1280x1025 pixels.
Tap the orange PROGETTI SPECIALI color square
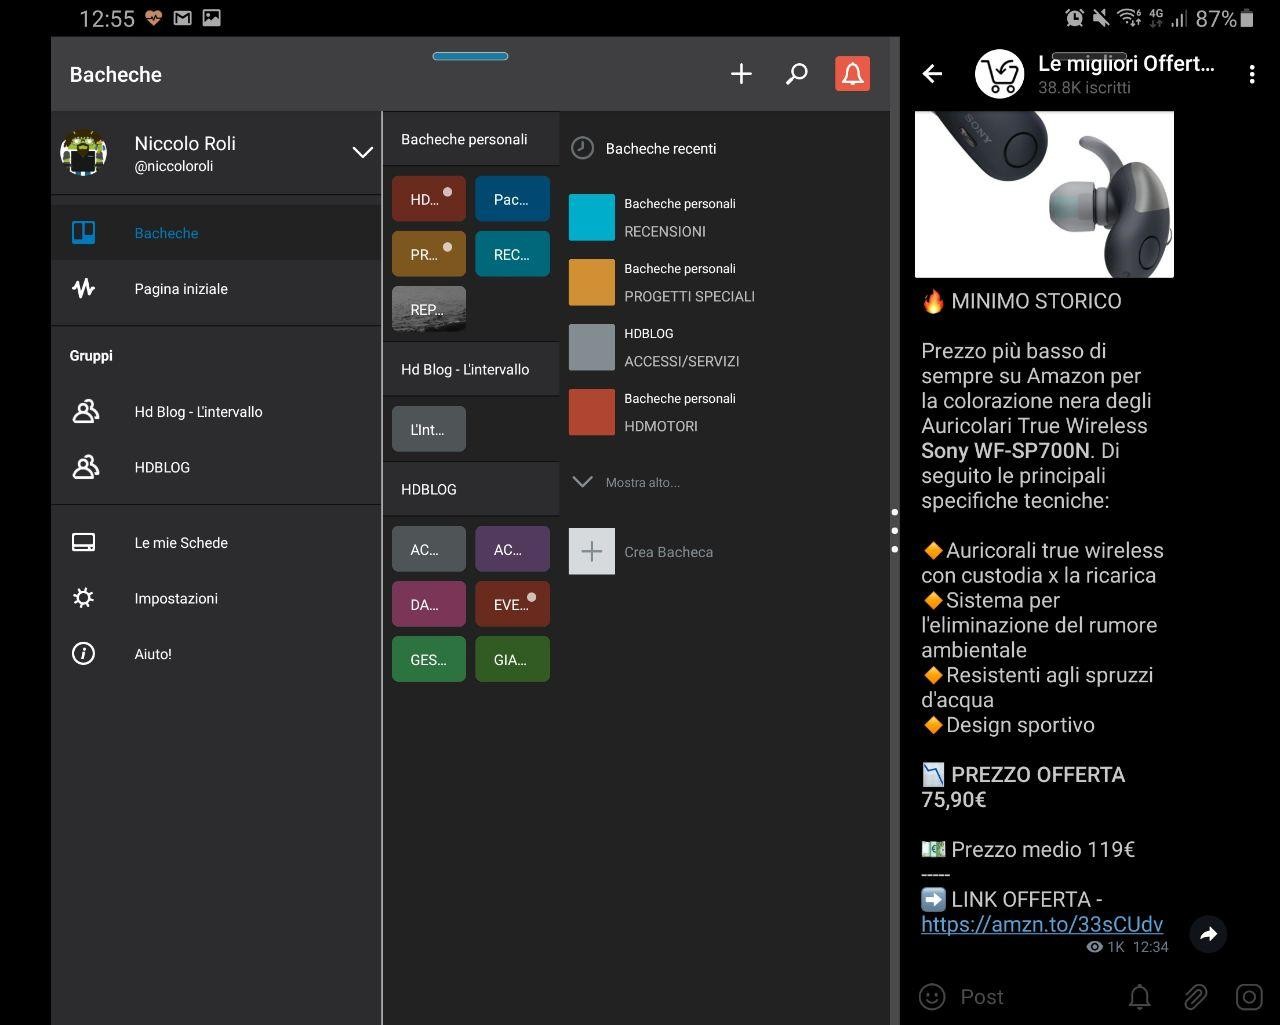(592, 283)
